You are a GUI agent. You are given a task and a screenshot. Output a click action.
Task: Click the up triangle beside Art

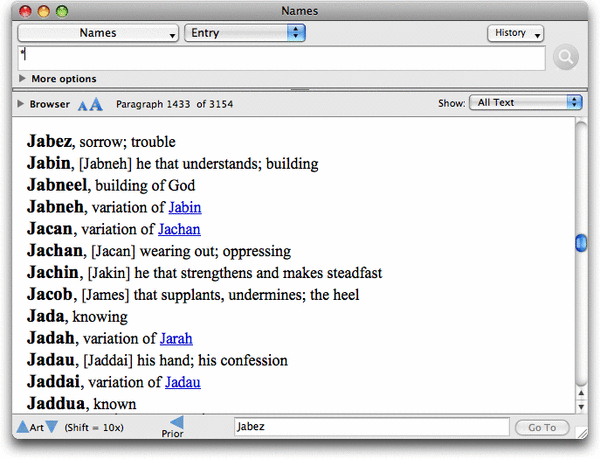[x=22, y=428]
